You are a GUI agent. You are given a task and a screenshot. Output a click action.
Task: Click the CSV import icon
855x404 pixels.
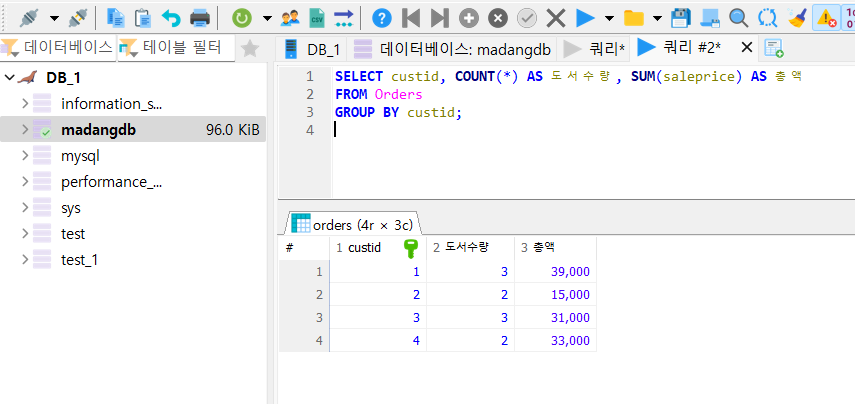(x=316, y=19)
